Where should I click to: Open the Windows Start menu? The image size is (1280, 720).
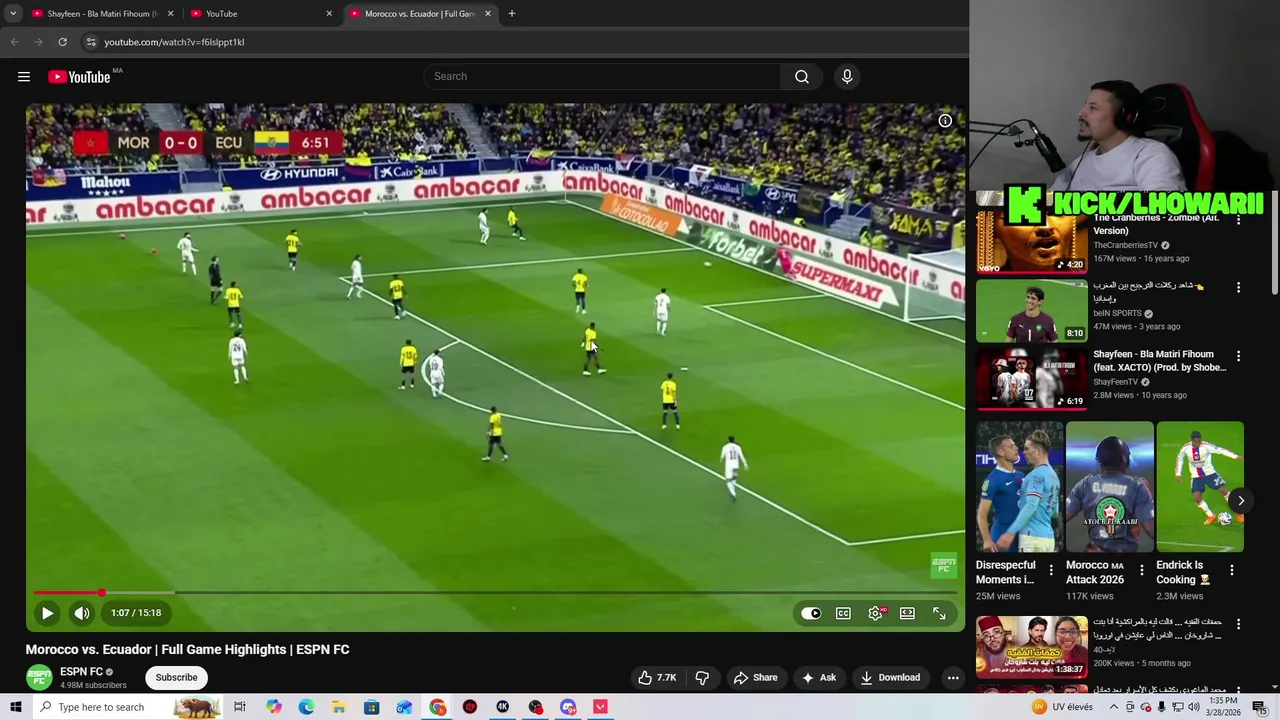click(15, 707)
